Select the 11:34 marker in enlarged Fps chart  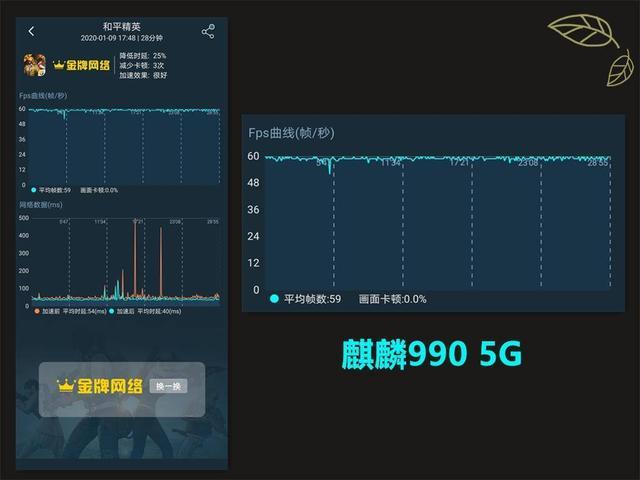391,163
